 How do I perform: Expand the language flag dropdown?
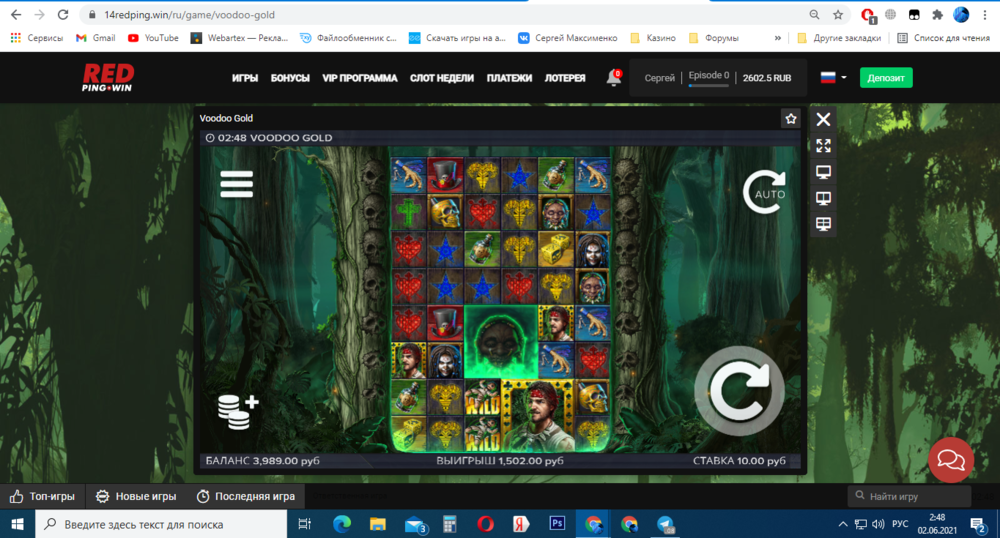833,78
